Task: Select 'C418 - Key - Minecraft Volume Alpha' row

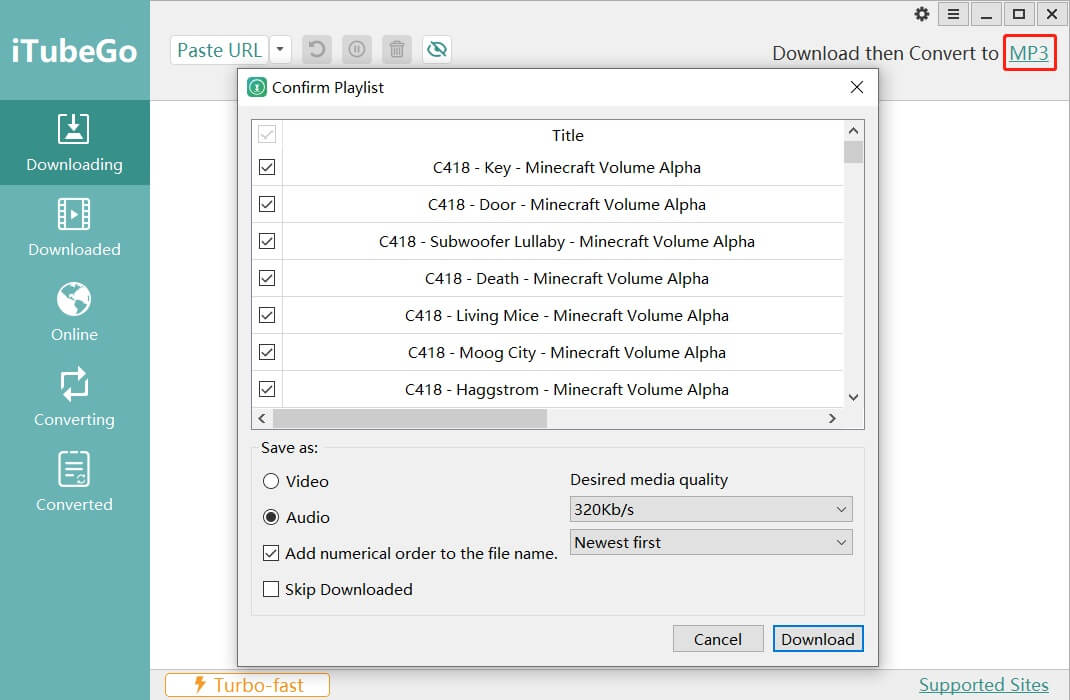Action: (x=563, y=168)
